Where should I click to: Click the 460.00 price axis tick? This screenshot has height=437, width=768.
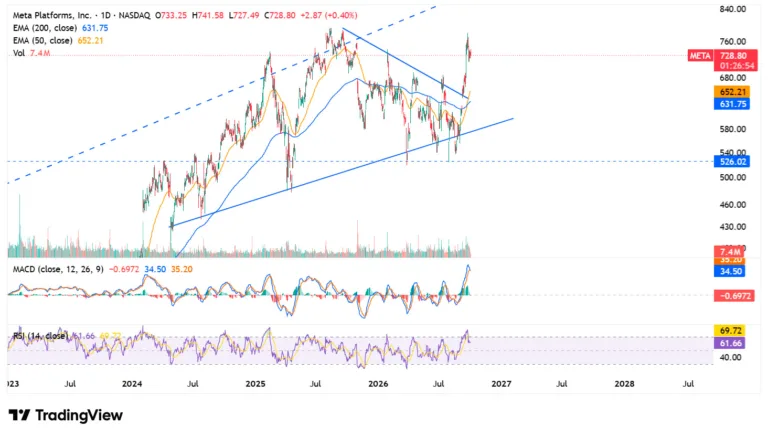[x=732, y=205]
